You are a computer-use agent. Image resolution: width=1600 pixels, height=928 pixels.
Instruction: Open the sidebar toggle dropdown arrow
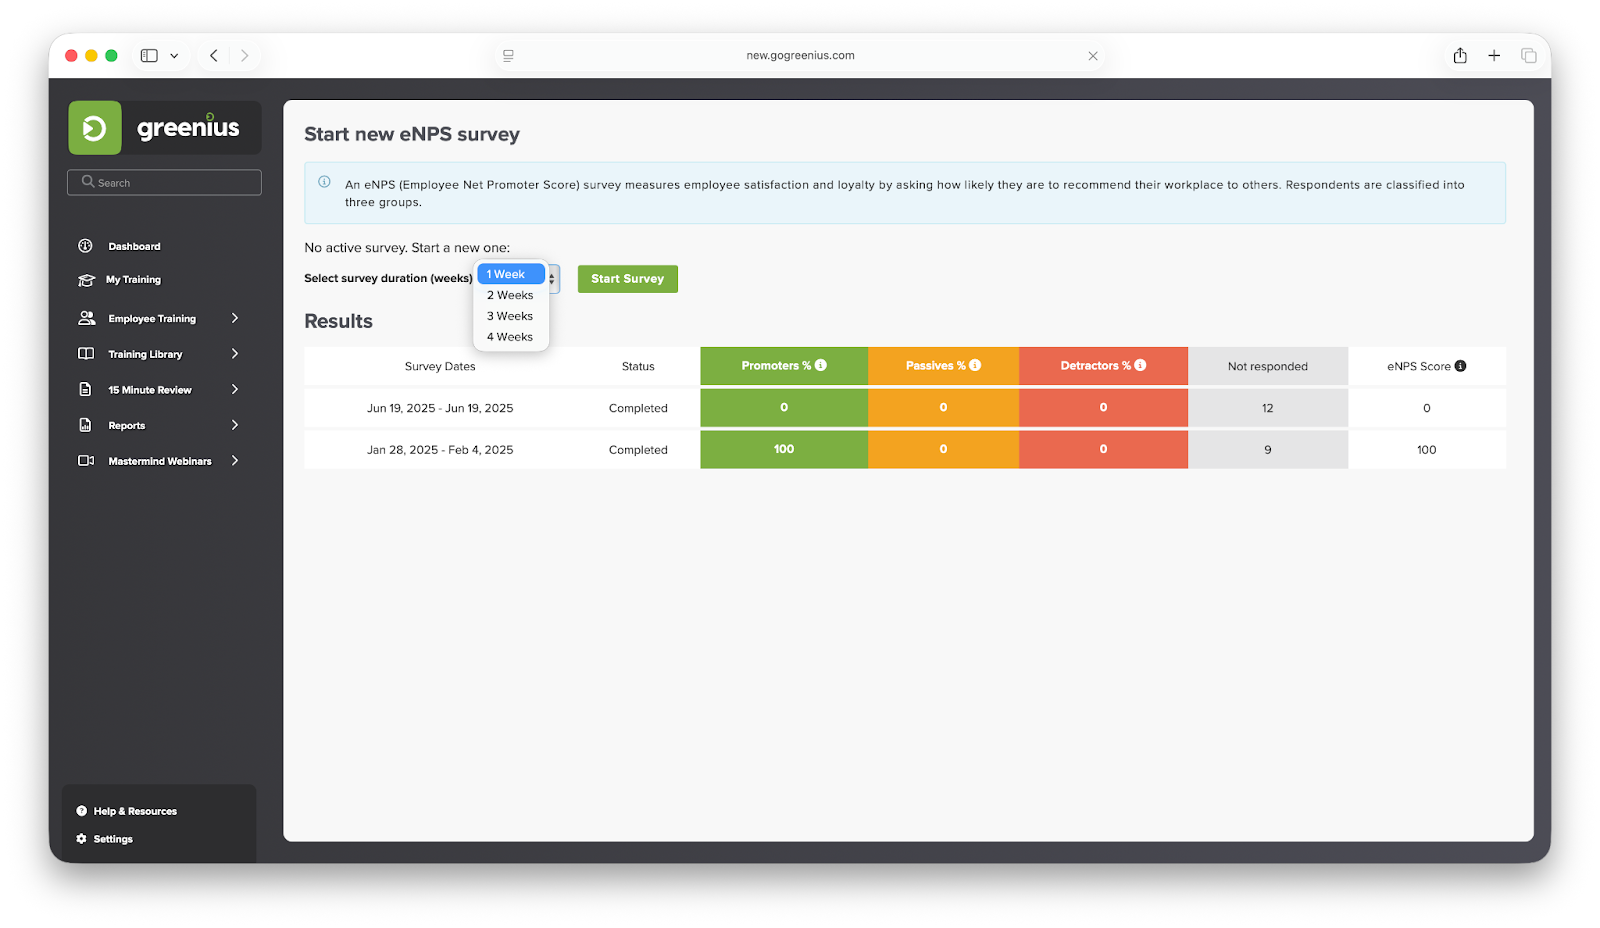(x=174, y=56)
